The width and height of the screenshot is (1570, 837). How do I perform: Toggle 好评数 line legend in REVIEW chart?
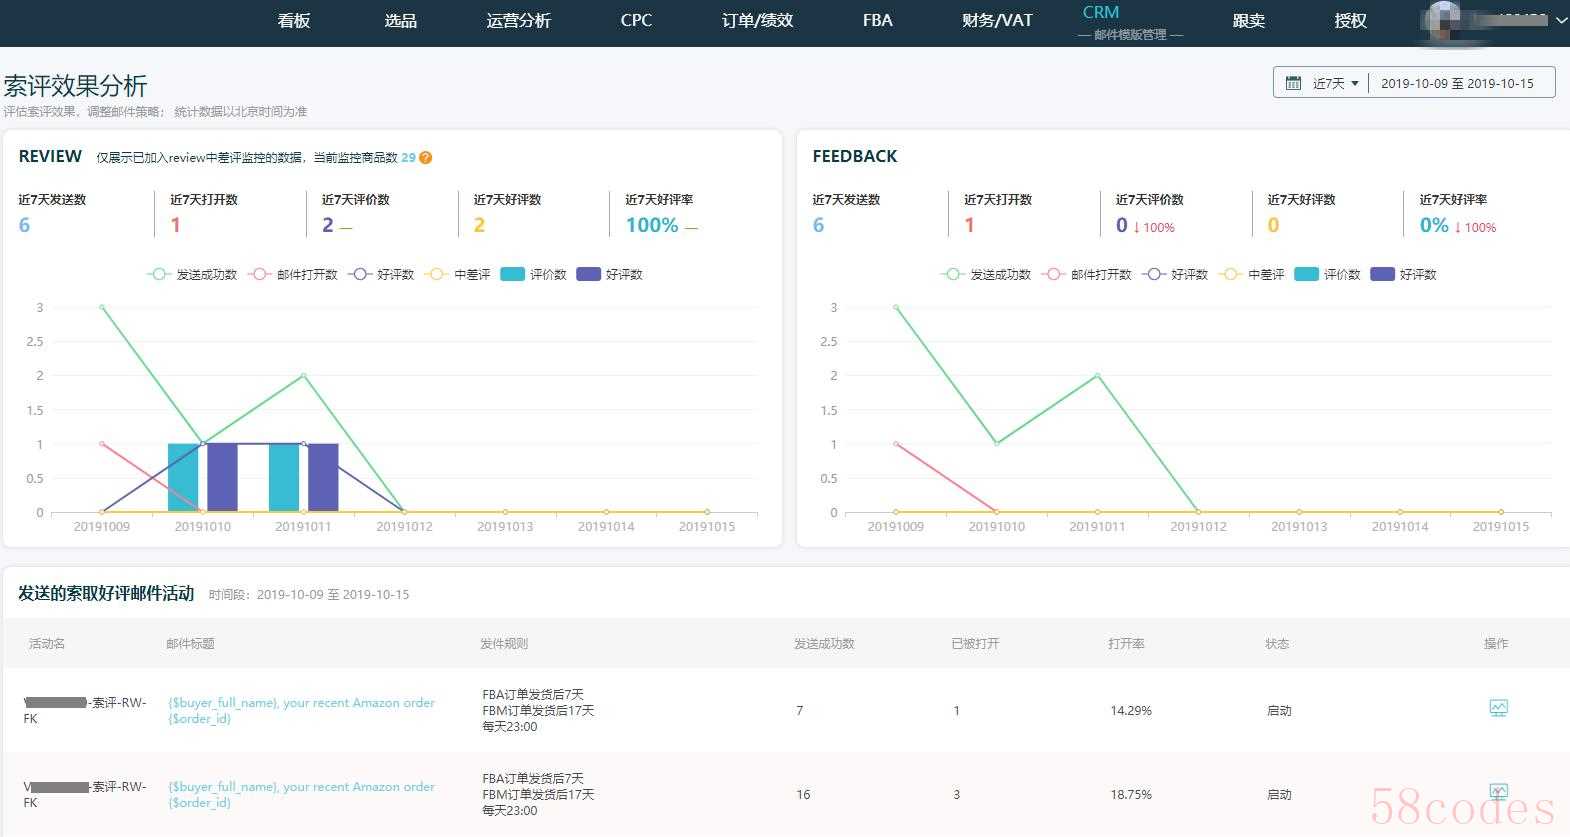(x=381, y=274)
